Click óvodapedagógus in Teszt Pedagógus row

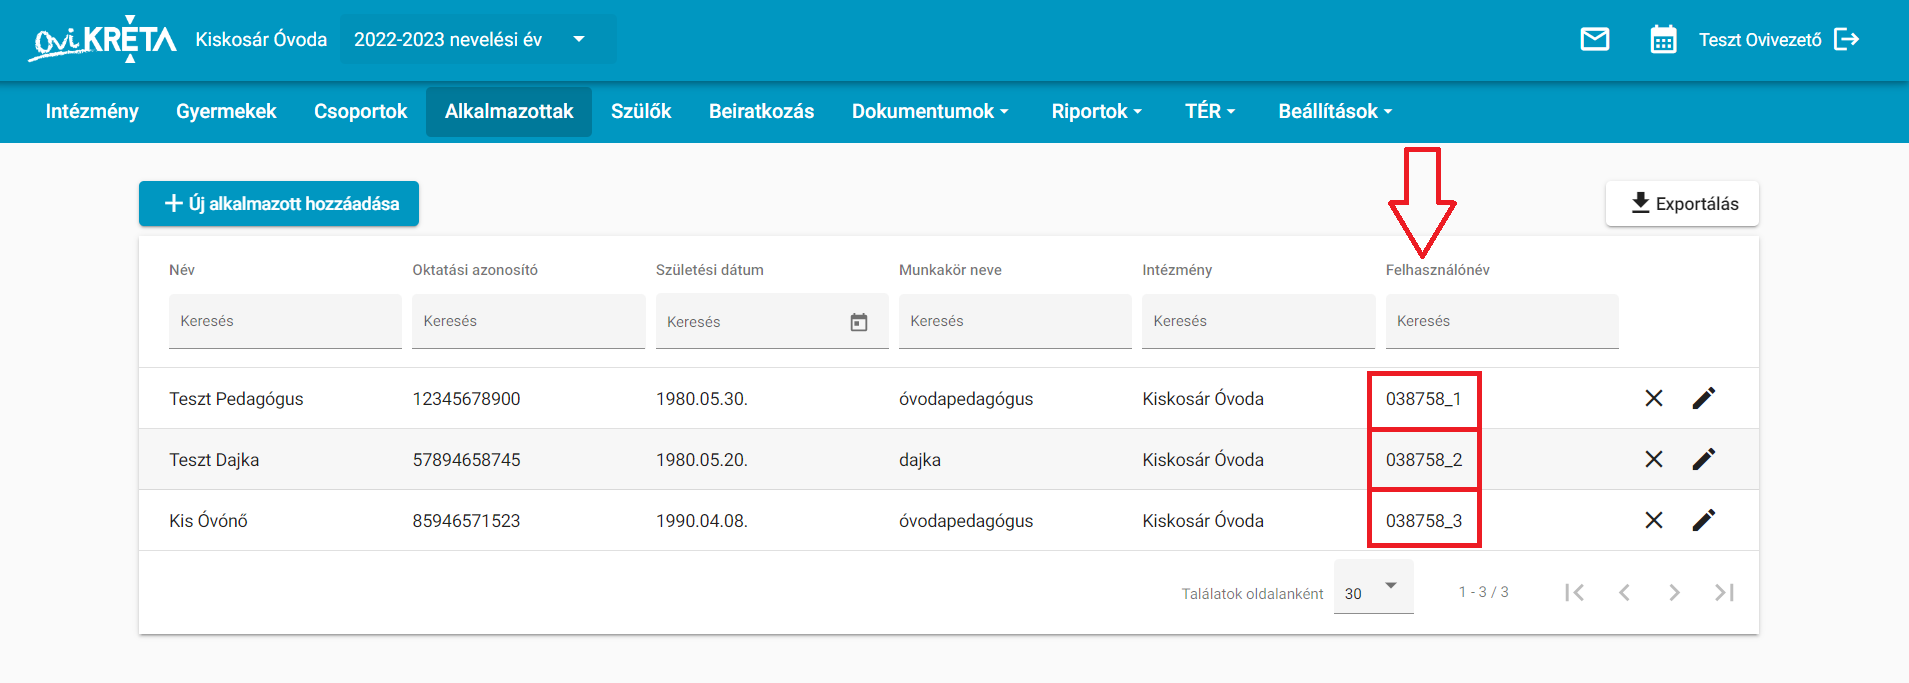(x=966, y=399)
